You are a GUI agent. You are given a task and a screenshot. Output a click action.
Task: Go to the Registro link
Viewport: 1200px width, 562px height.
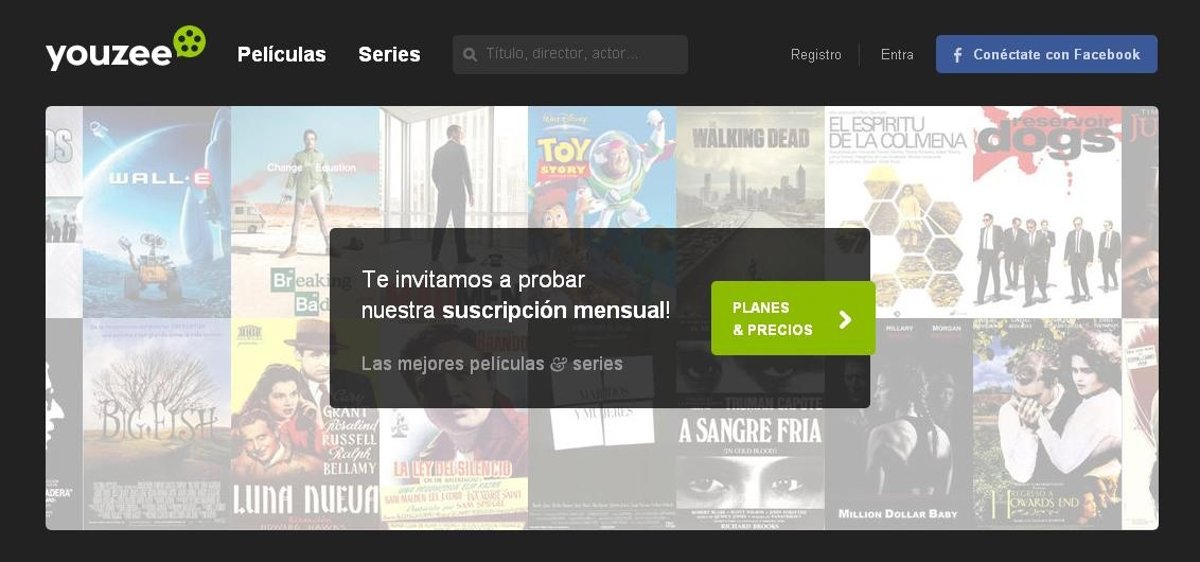click(x=816, y=55)
